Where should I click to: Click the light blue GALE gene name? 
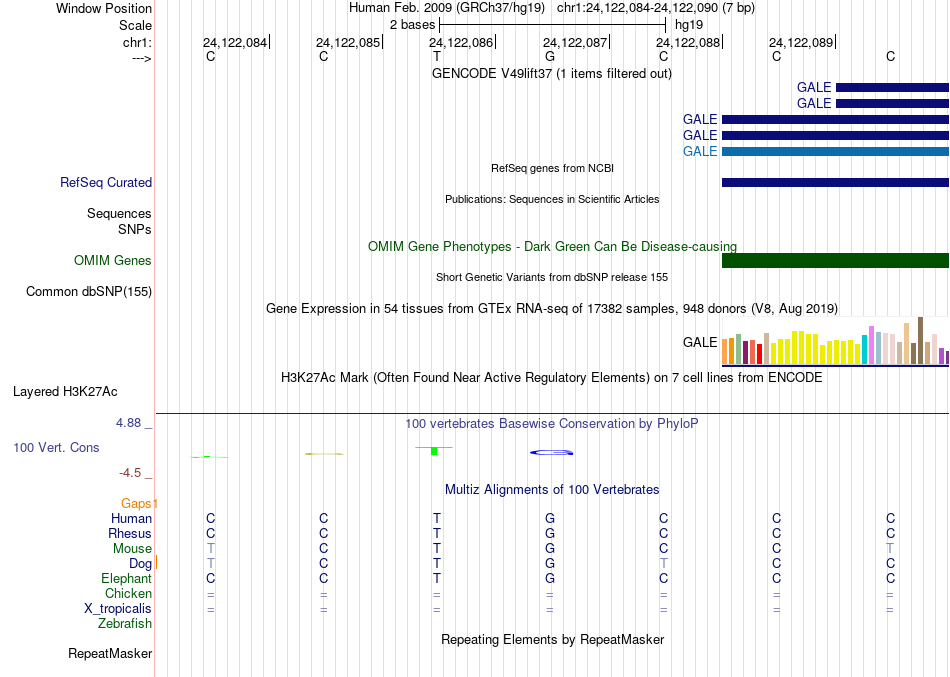pyautogui.click(x=700, y=152)
